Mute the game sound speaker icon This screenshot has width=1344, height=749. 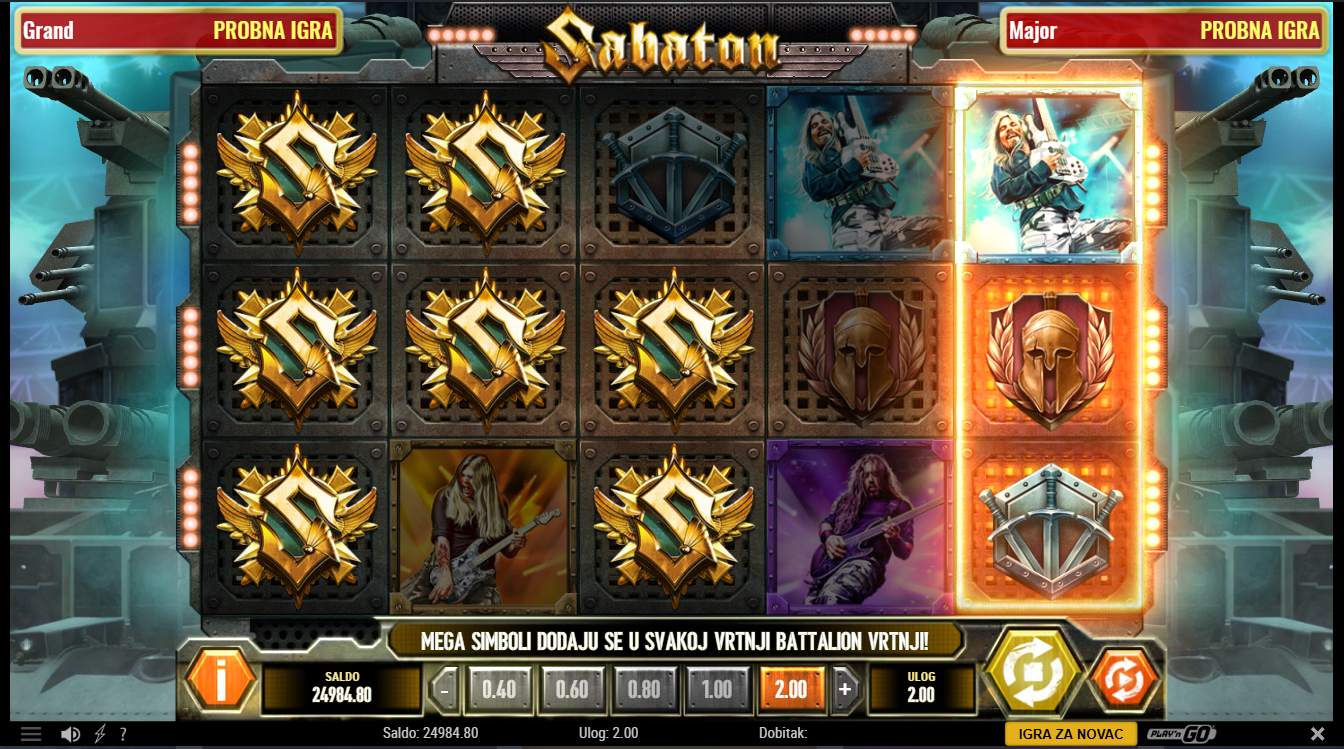pos(70,734)
